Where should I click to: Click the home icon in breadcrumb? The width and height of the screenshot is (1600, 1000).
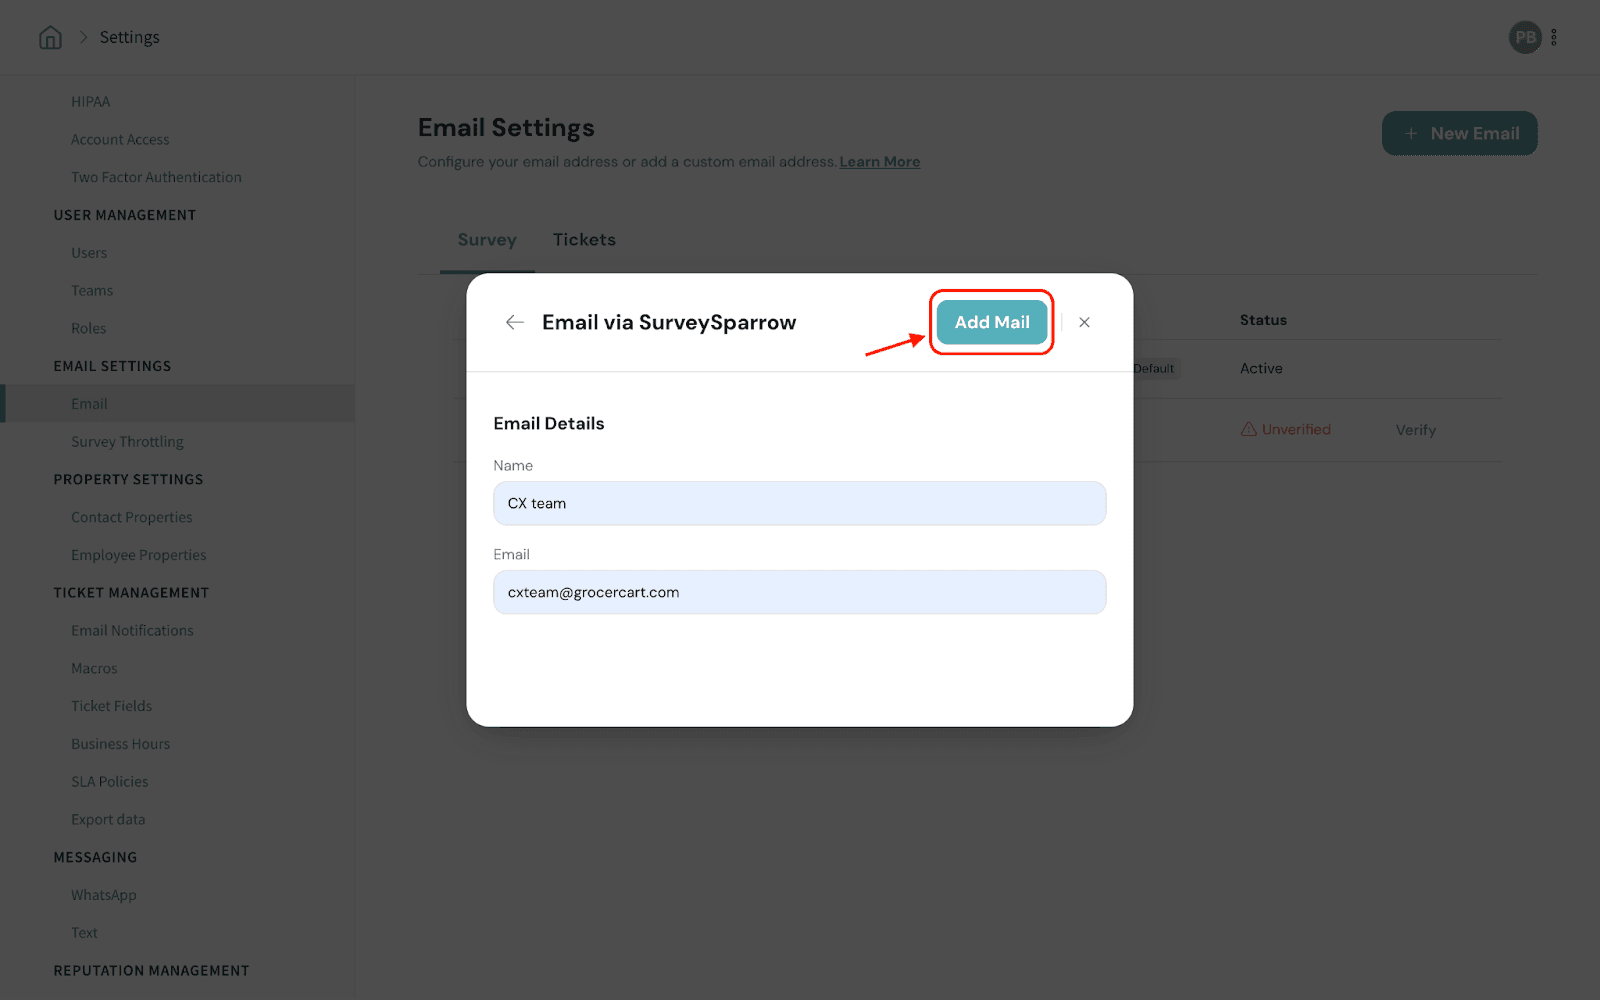pos(50,38)
